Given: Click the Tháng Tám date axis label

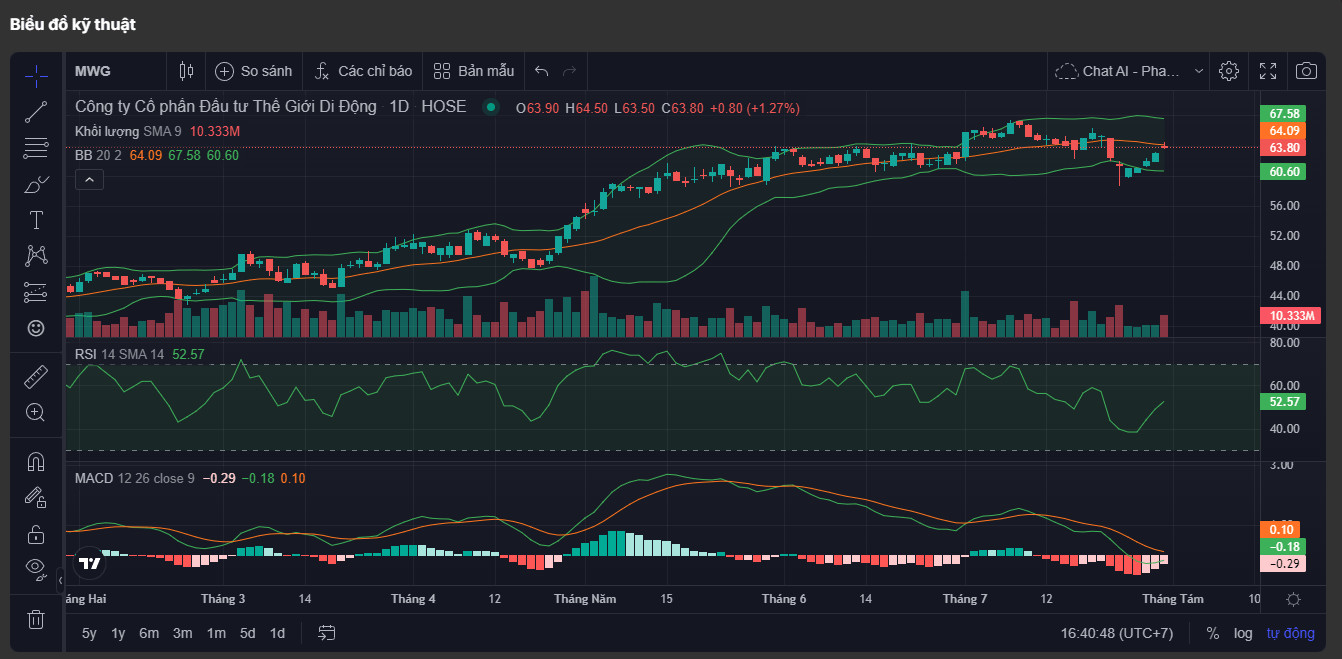Looking at the screenshot, I should pos(1173,599).
